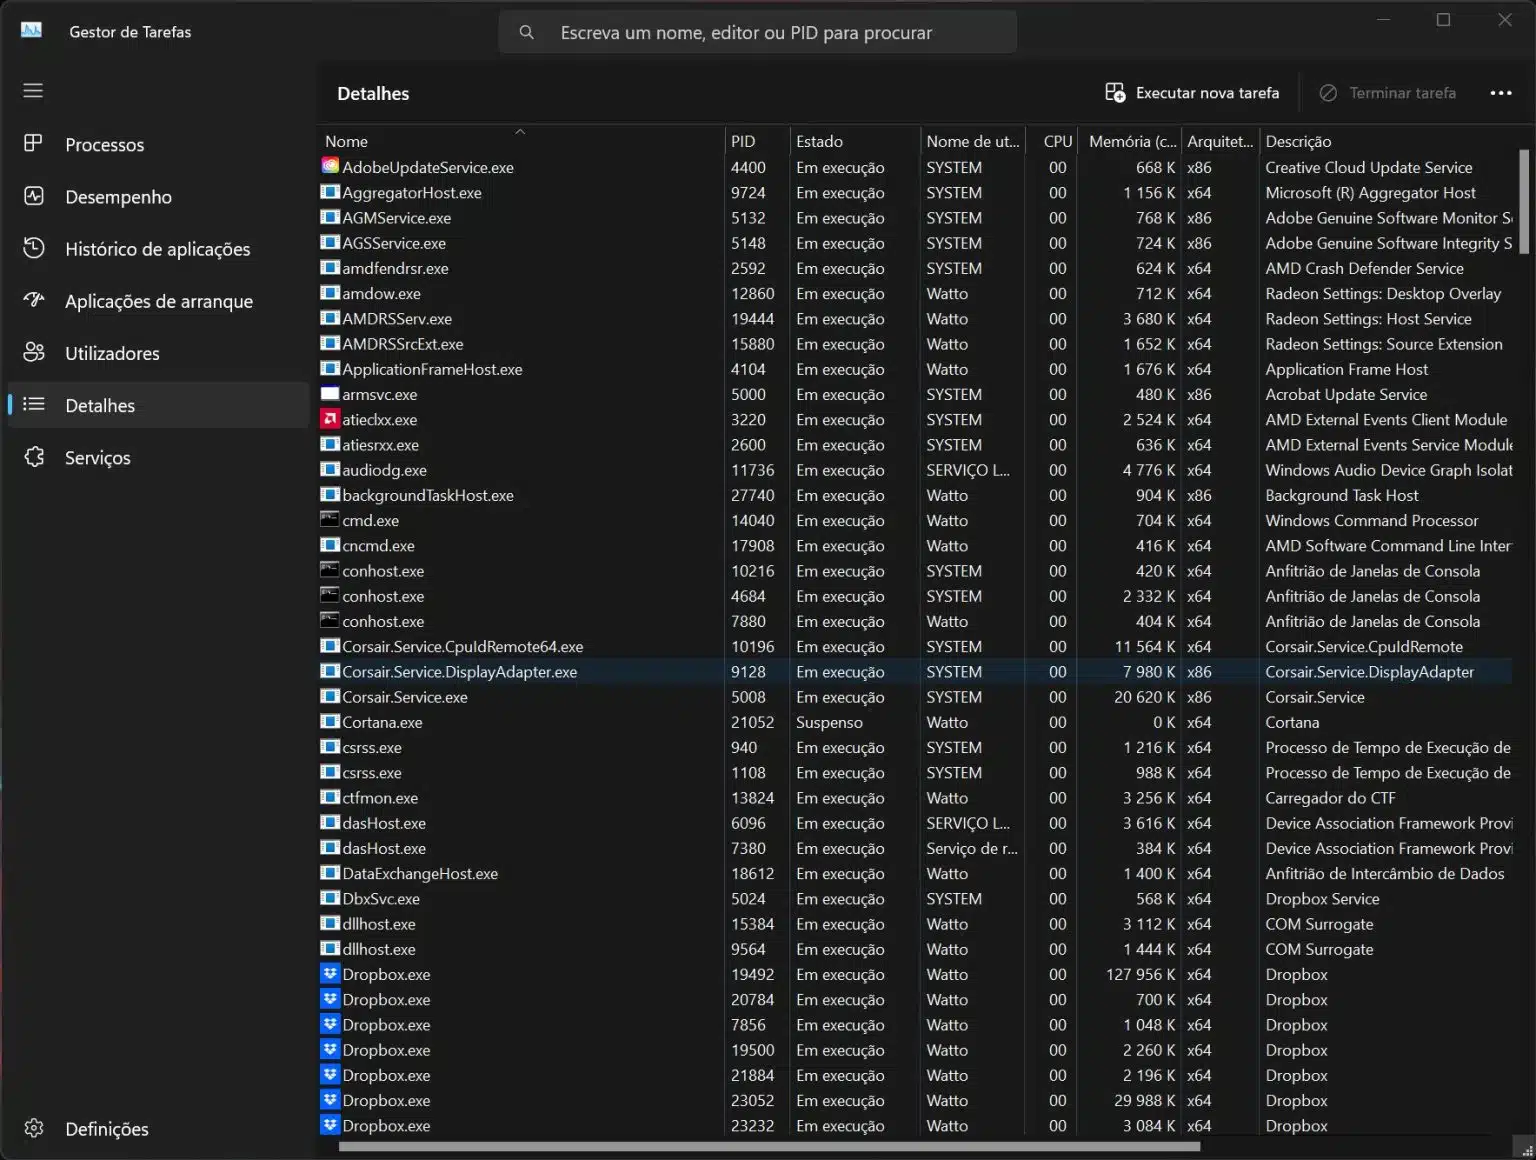Select the audiodg.exe process
Viewport: 1536px width, 1160px height.
click(x=916, y=469)
